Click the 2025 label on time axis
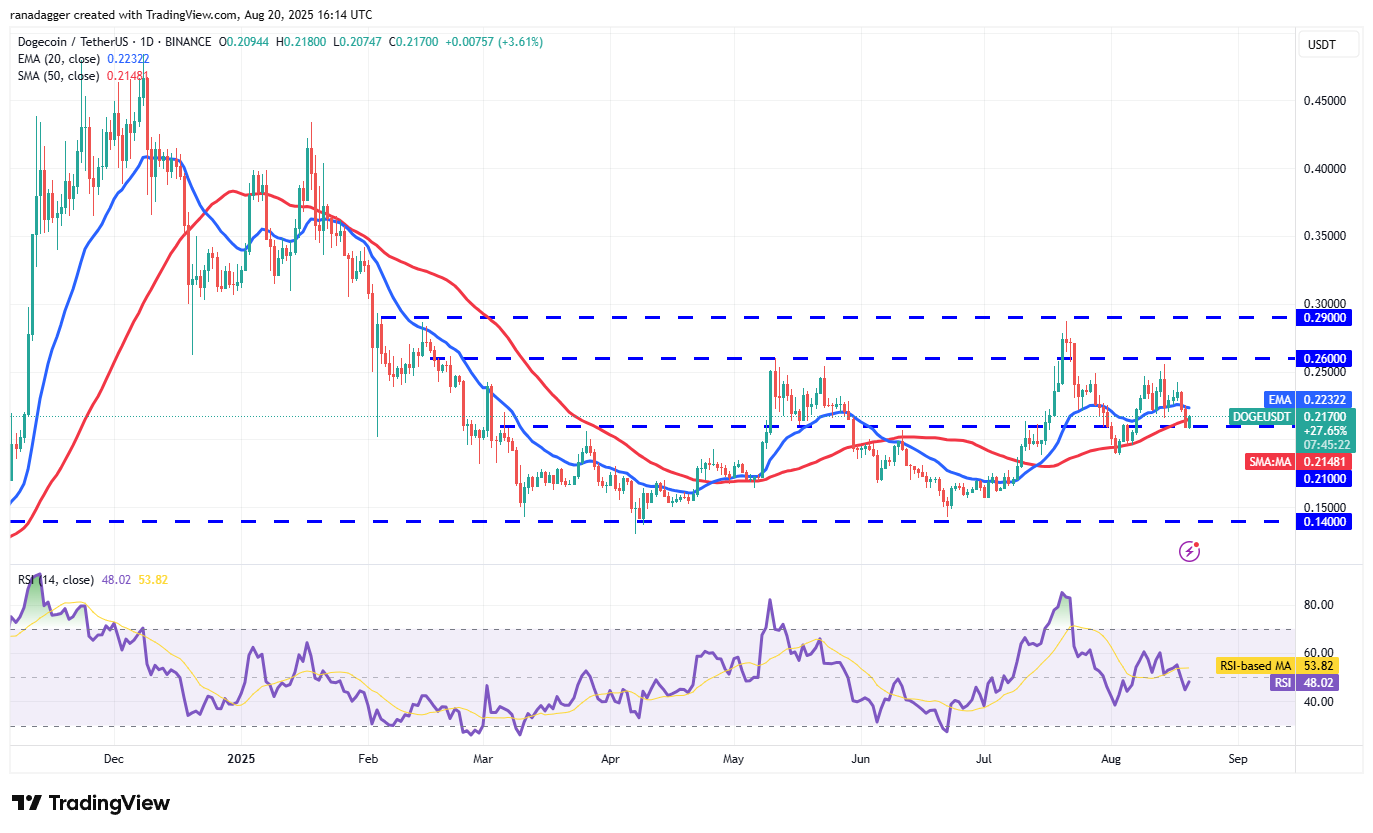The height and width of the screenshot is (833, 1373). pos(240,759)
